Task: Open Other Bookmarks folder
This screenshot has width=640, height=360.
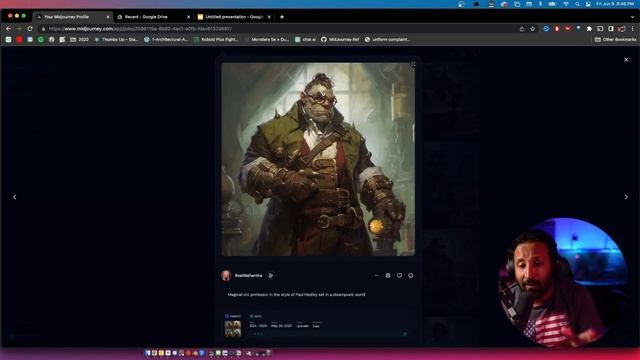Action: [616, 40]
